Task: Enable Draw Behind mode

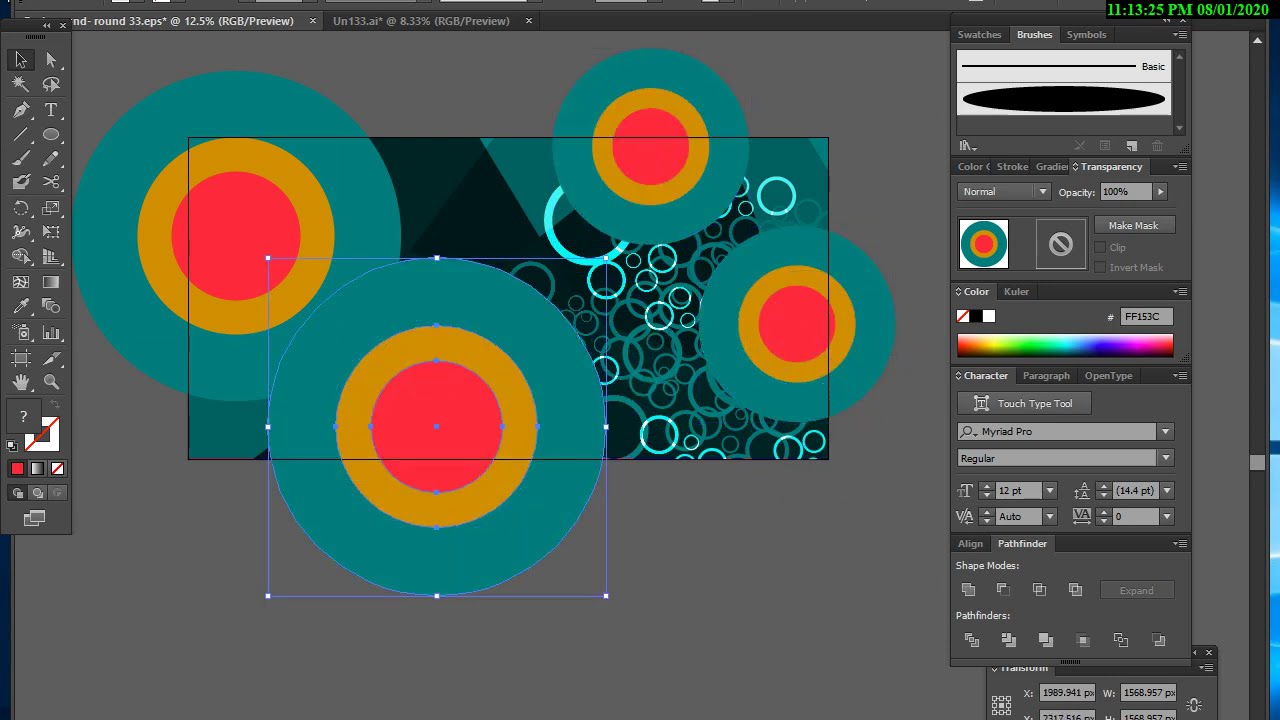Action: coord(37,493)
